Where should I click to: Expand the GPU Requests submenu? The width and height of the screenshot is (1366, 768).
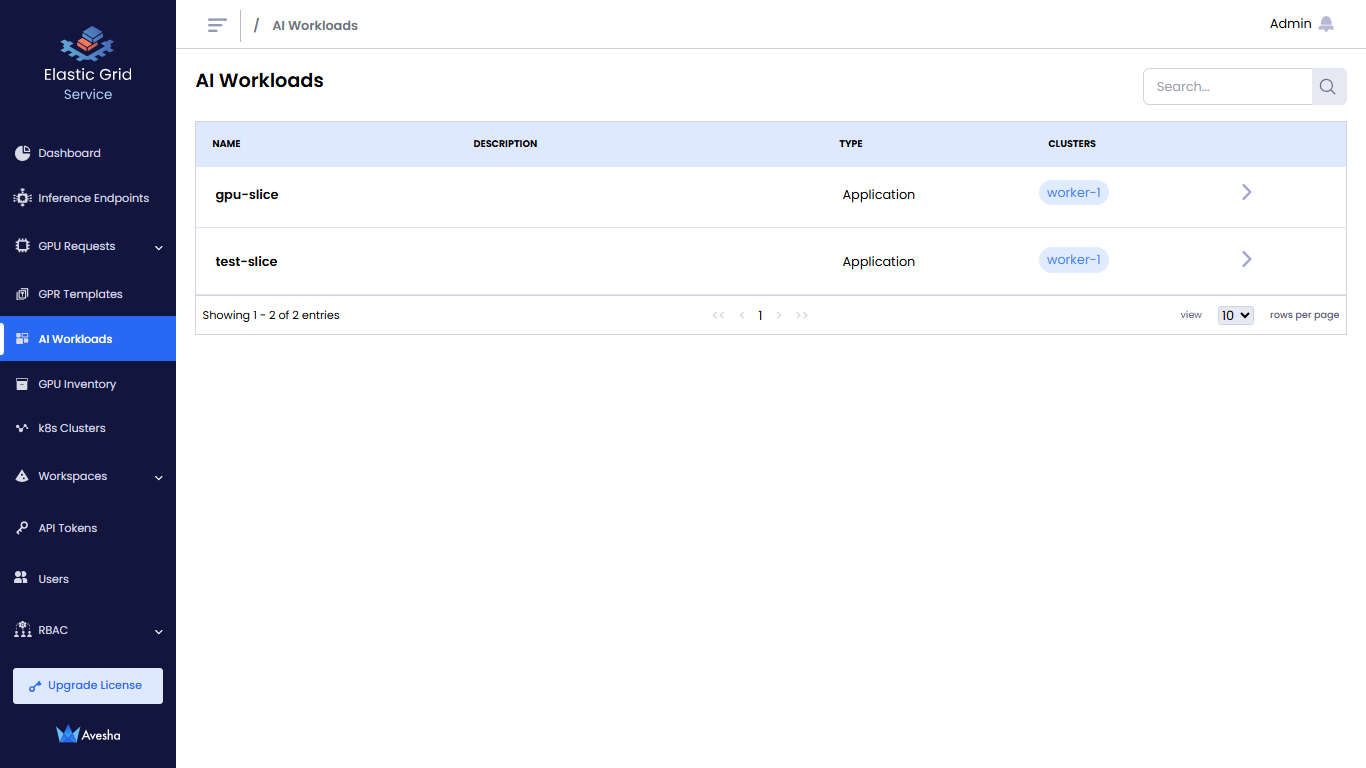coord(159,247)
